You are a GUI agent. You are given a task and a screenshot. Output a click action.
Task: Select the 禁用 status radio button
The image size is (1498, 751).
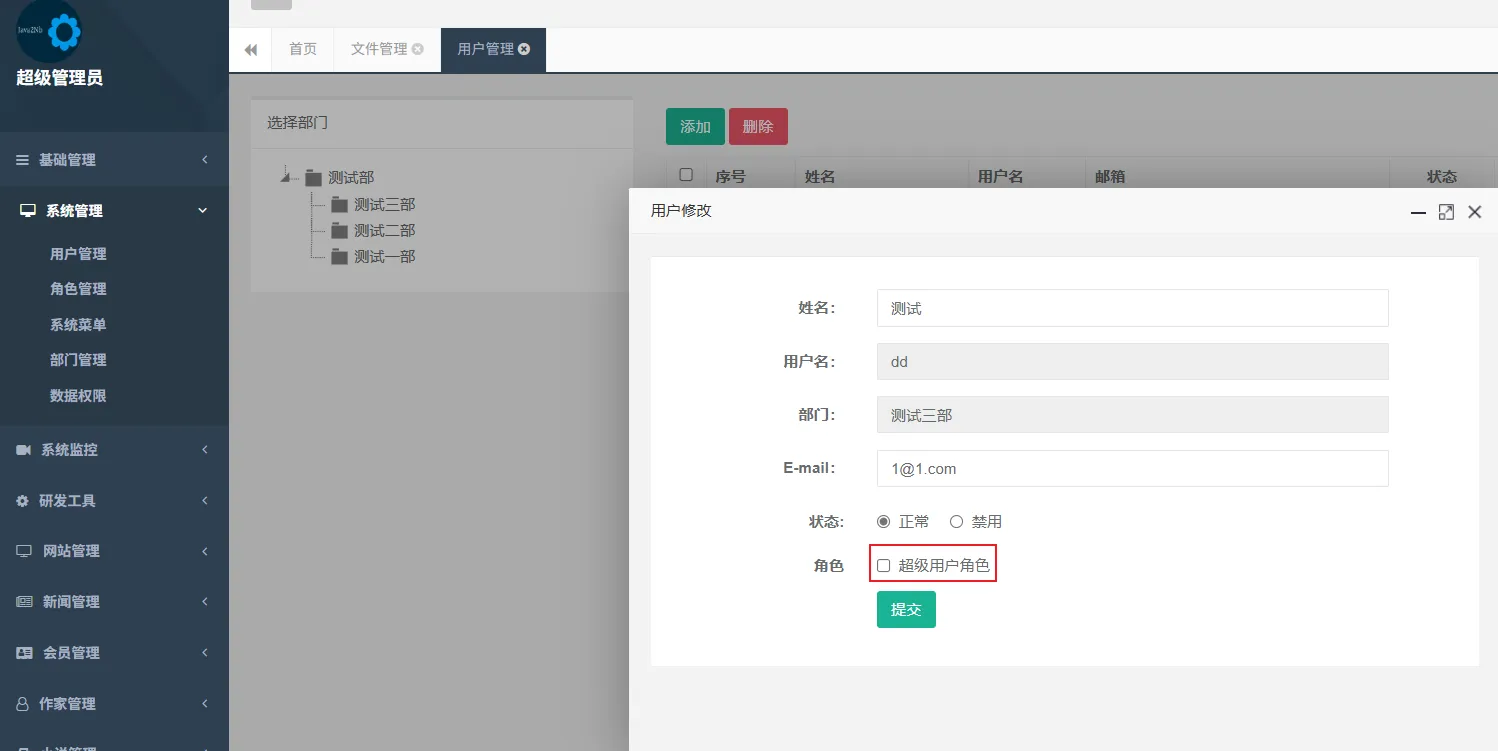[956, 522]
